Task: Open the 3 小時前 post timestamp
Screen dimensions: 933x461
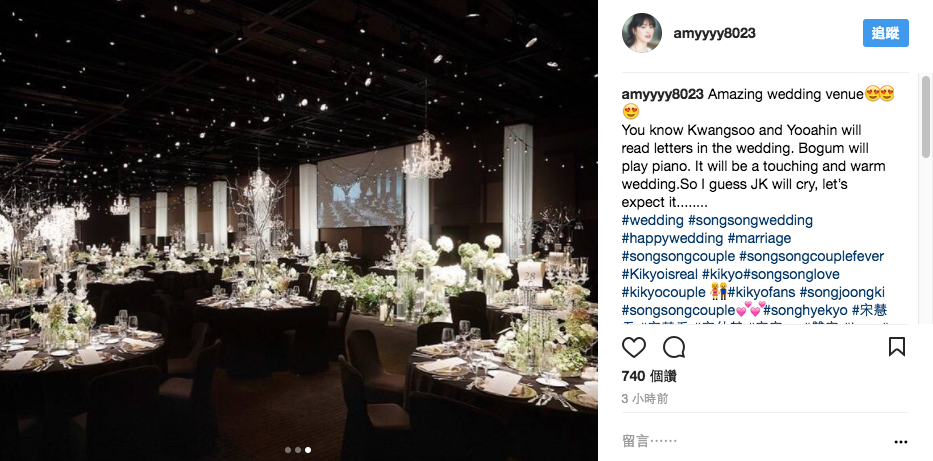Action: (644, 399)
